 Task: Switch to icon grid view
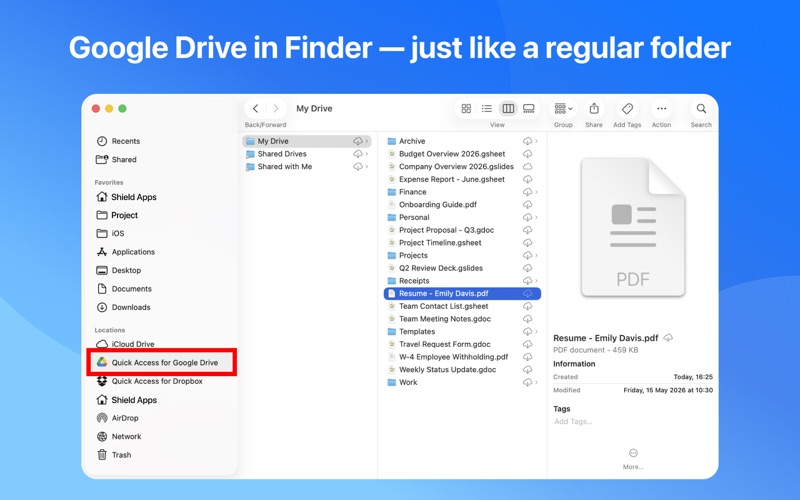click(x=466, y=108)
